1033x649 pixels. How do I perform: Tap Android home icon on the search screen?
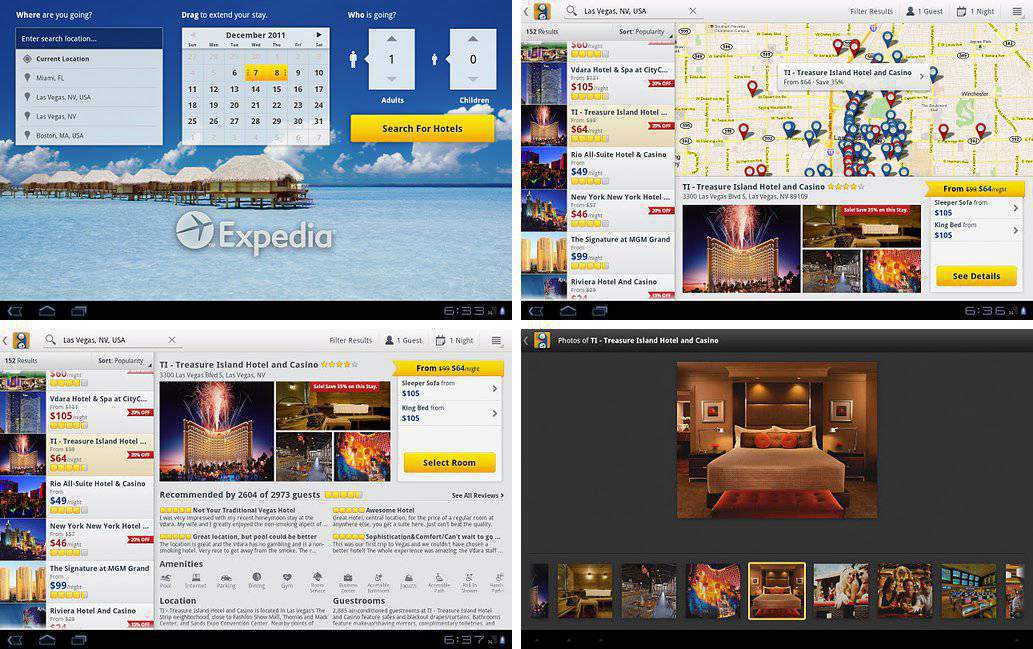47,310
